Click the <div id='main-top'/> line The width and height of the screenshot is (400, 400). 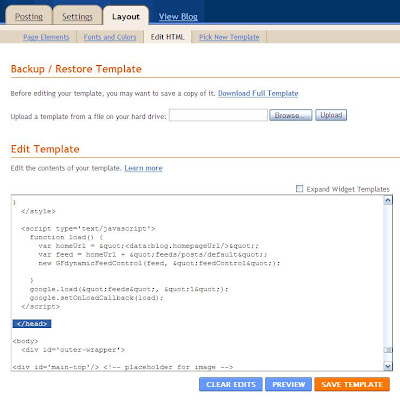[123, 367]
